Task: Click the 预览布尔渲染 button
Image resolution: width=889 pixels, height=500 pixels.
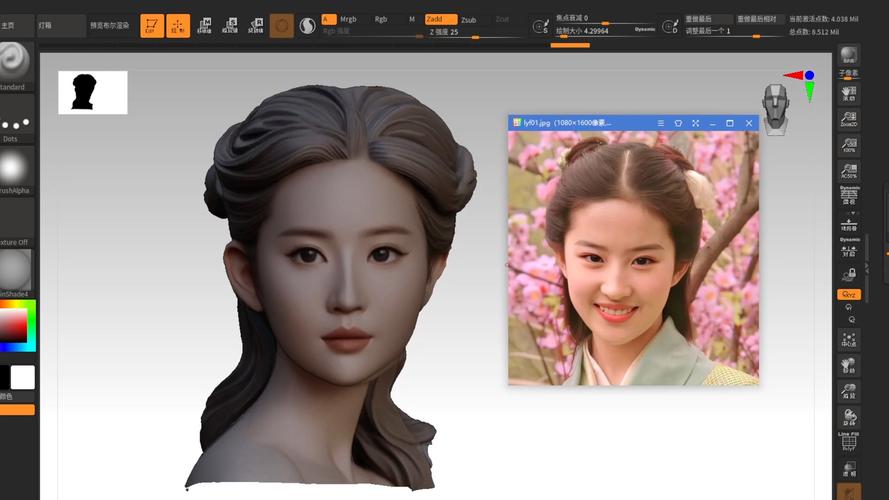Action: point(109,25)
